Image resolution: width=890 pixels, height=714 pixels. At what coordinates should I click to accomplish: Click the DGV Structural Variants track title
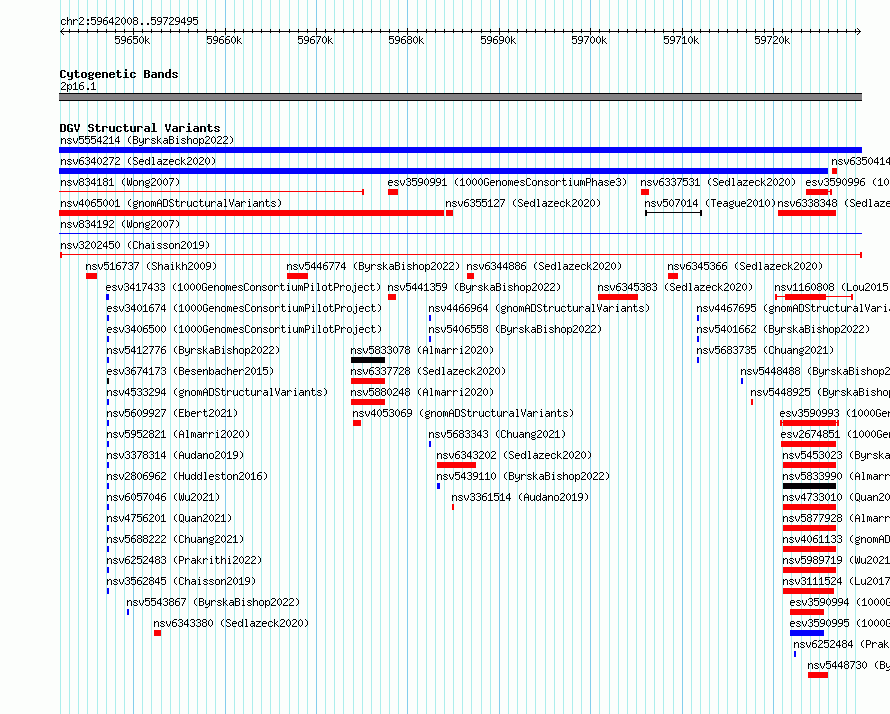(140, 128)
